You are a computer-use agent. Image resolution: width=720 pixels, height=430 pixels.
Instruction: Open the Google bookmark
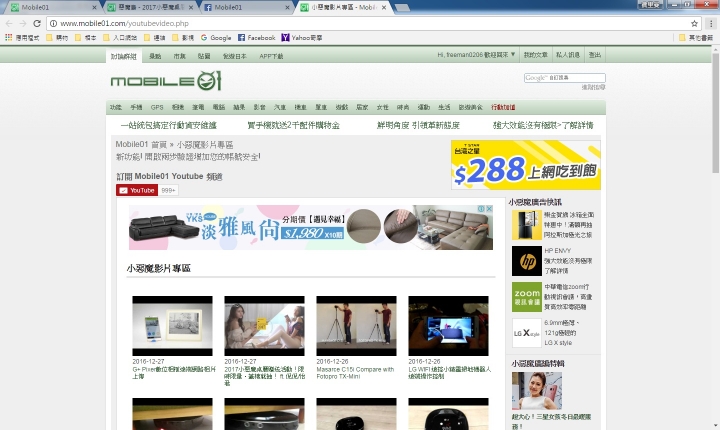(216, 38)
